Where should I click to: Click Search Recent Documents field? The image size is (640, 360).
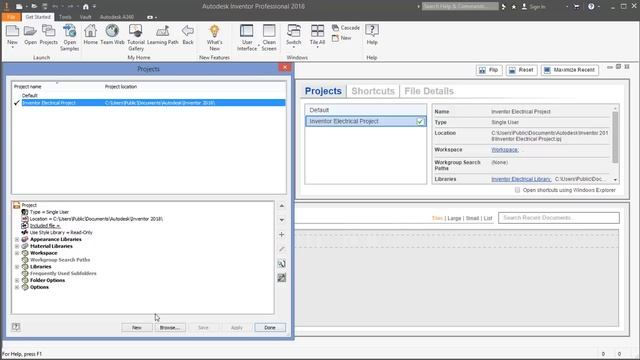558,218
